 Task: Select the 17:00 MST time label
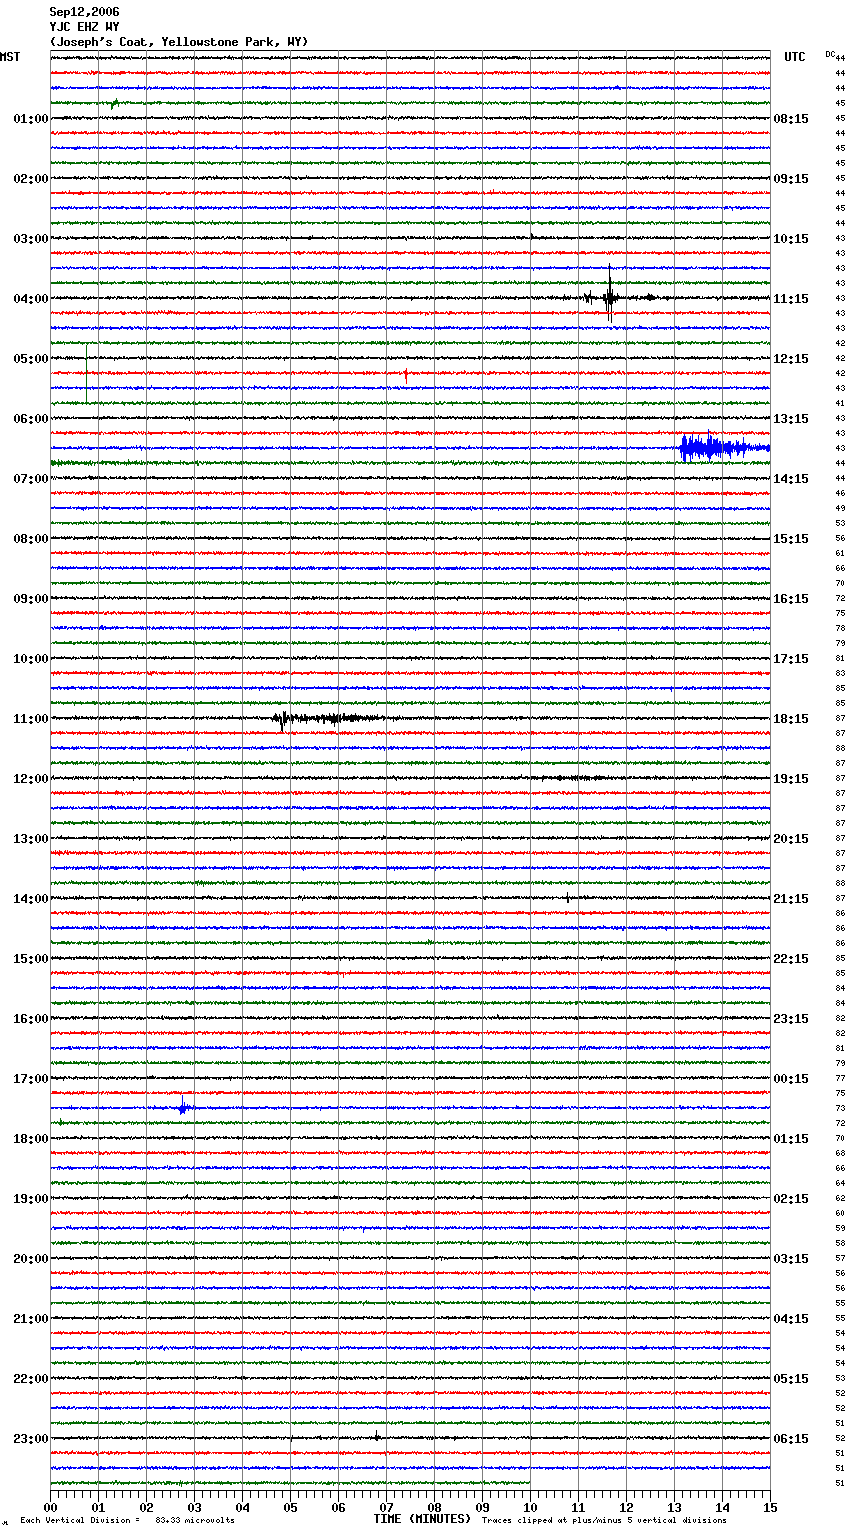click(x=30, y=1079)
